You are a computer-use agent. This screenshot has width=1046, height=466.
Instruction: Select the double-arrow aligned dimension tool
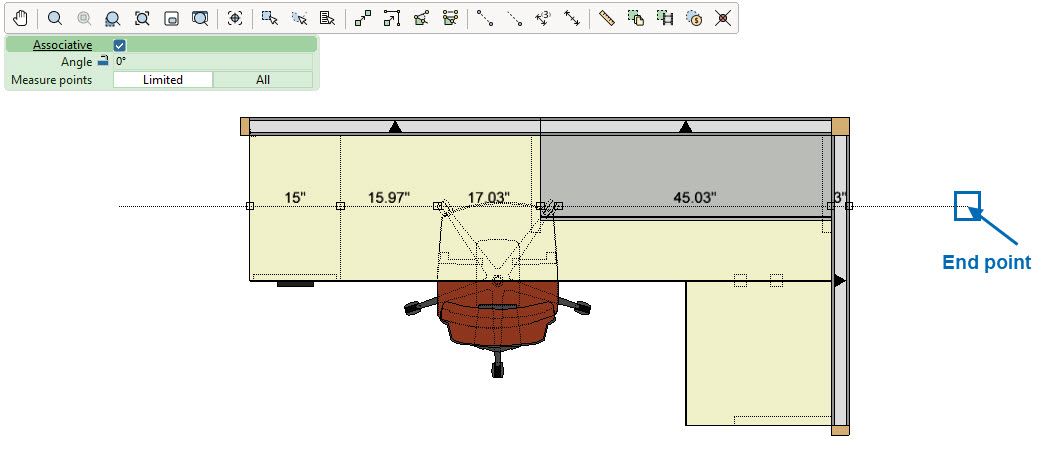572,18
